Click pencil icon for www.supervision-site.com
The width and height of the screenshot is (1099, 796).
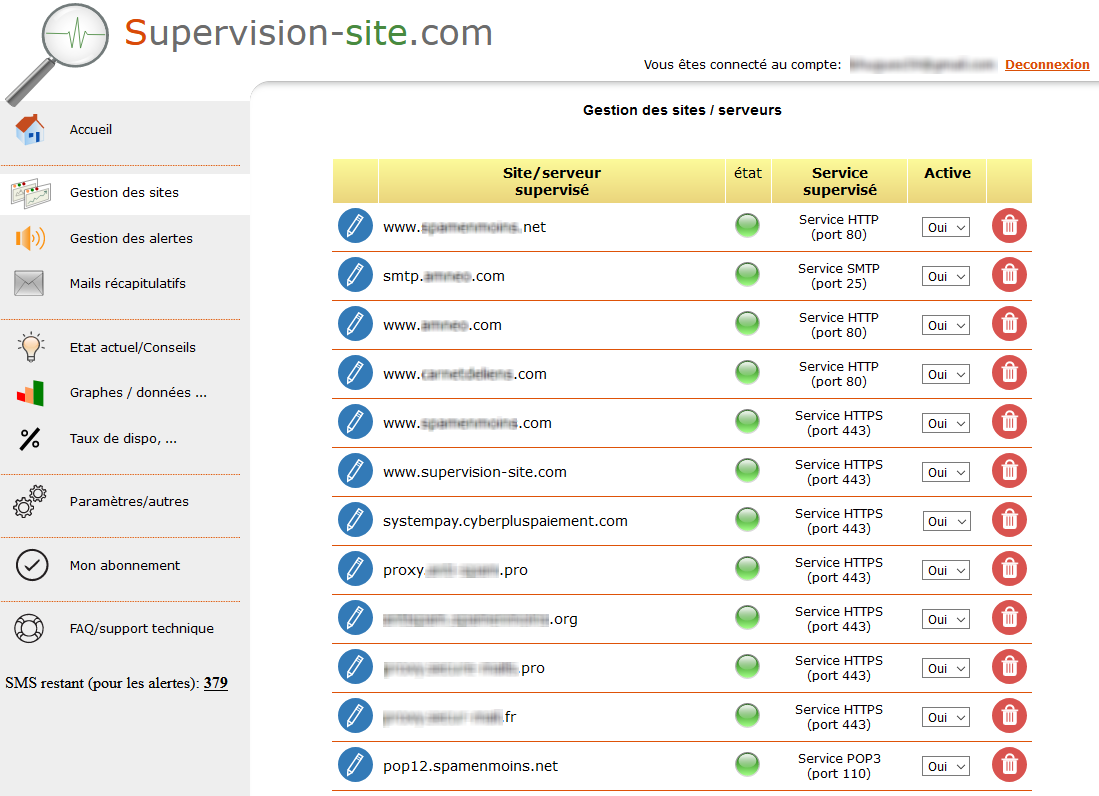[x=355, y=471]
